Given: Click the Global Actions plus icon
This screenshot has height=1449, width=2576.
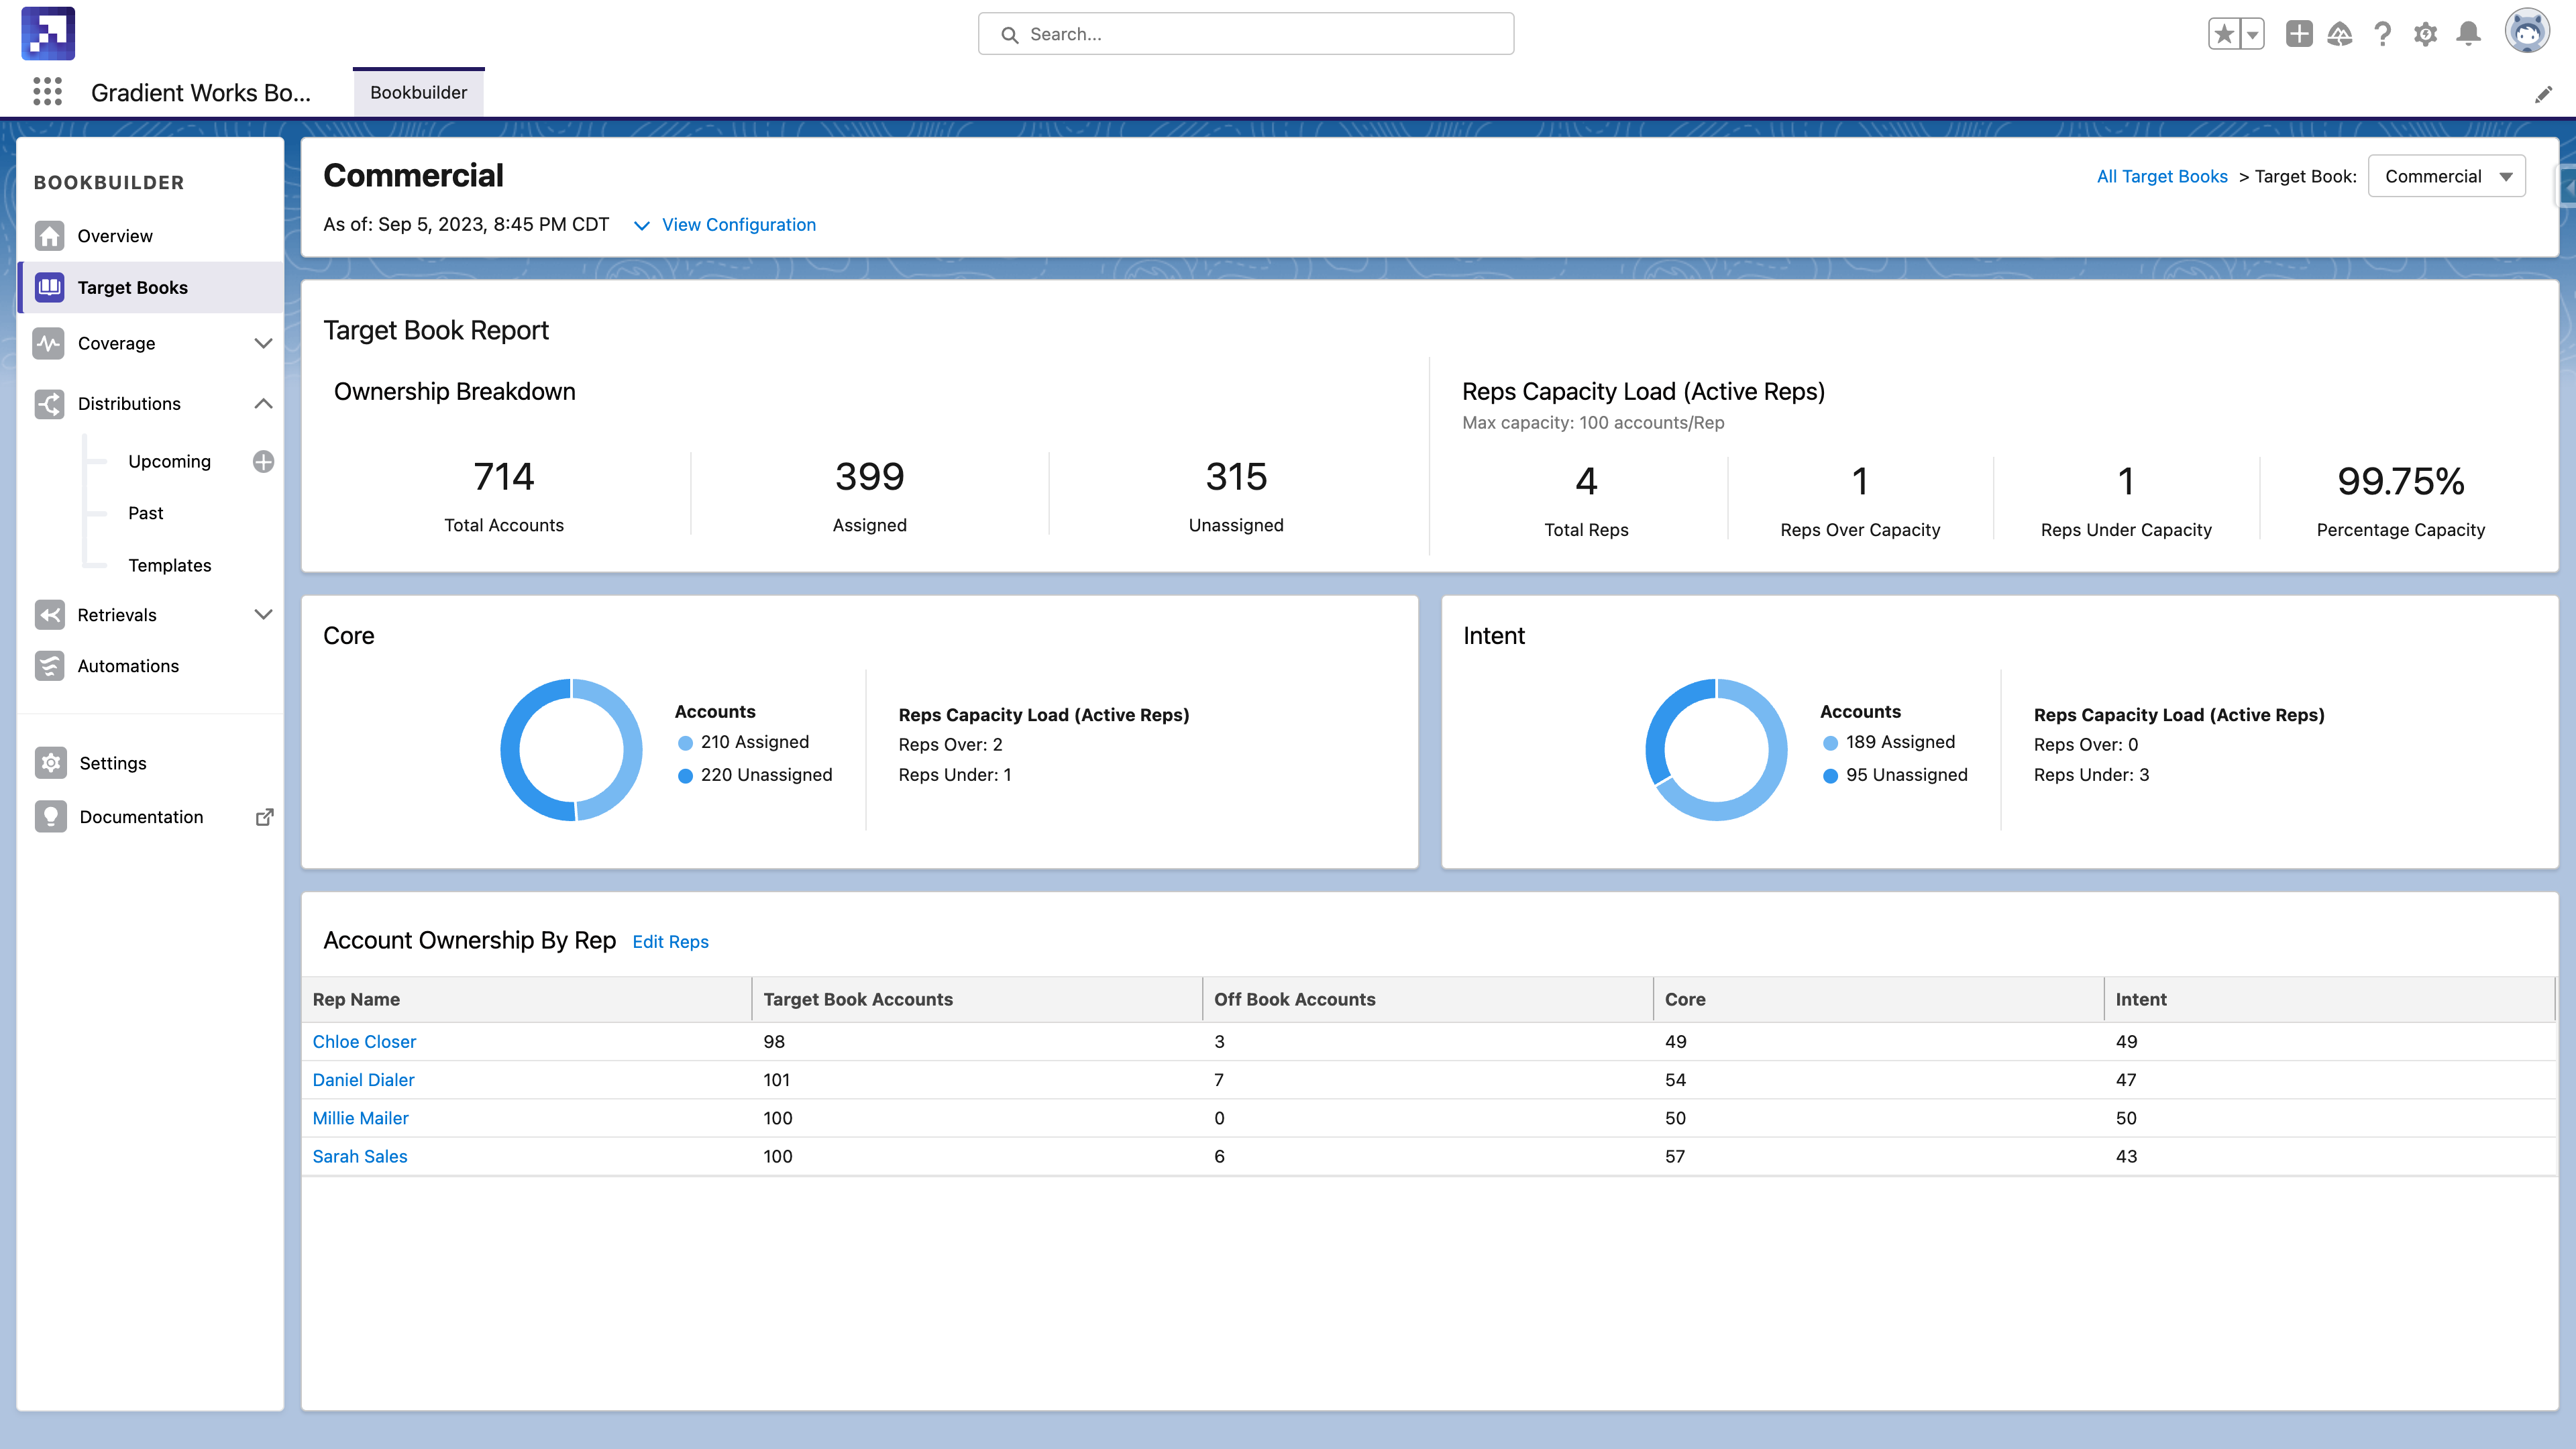Looking at the screenshot, I should pyautogui.click(x=2299, y=34).
